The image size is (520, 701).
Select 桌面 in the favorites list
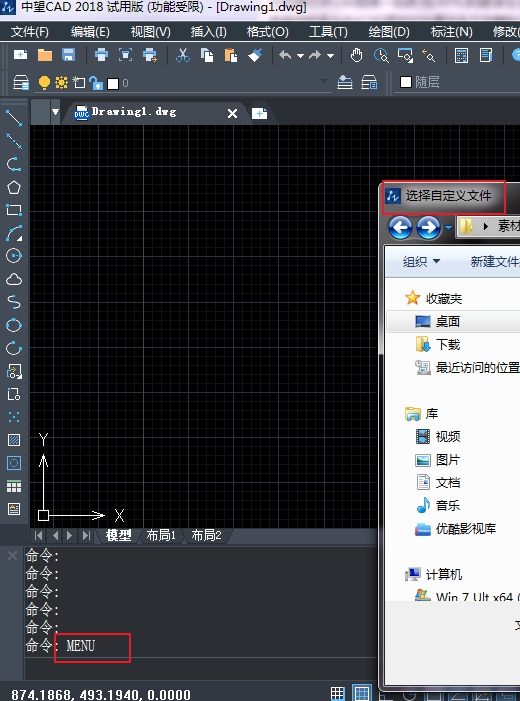447,321
